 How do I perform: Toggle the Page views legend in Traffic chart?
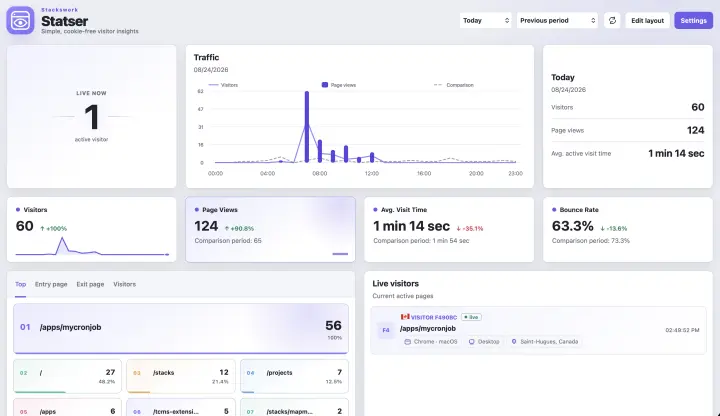pos(339,85)
